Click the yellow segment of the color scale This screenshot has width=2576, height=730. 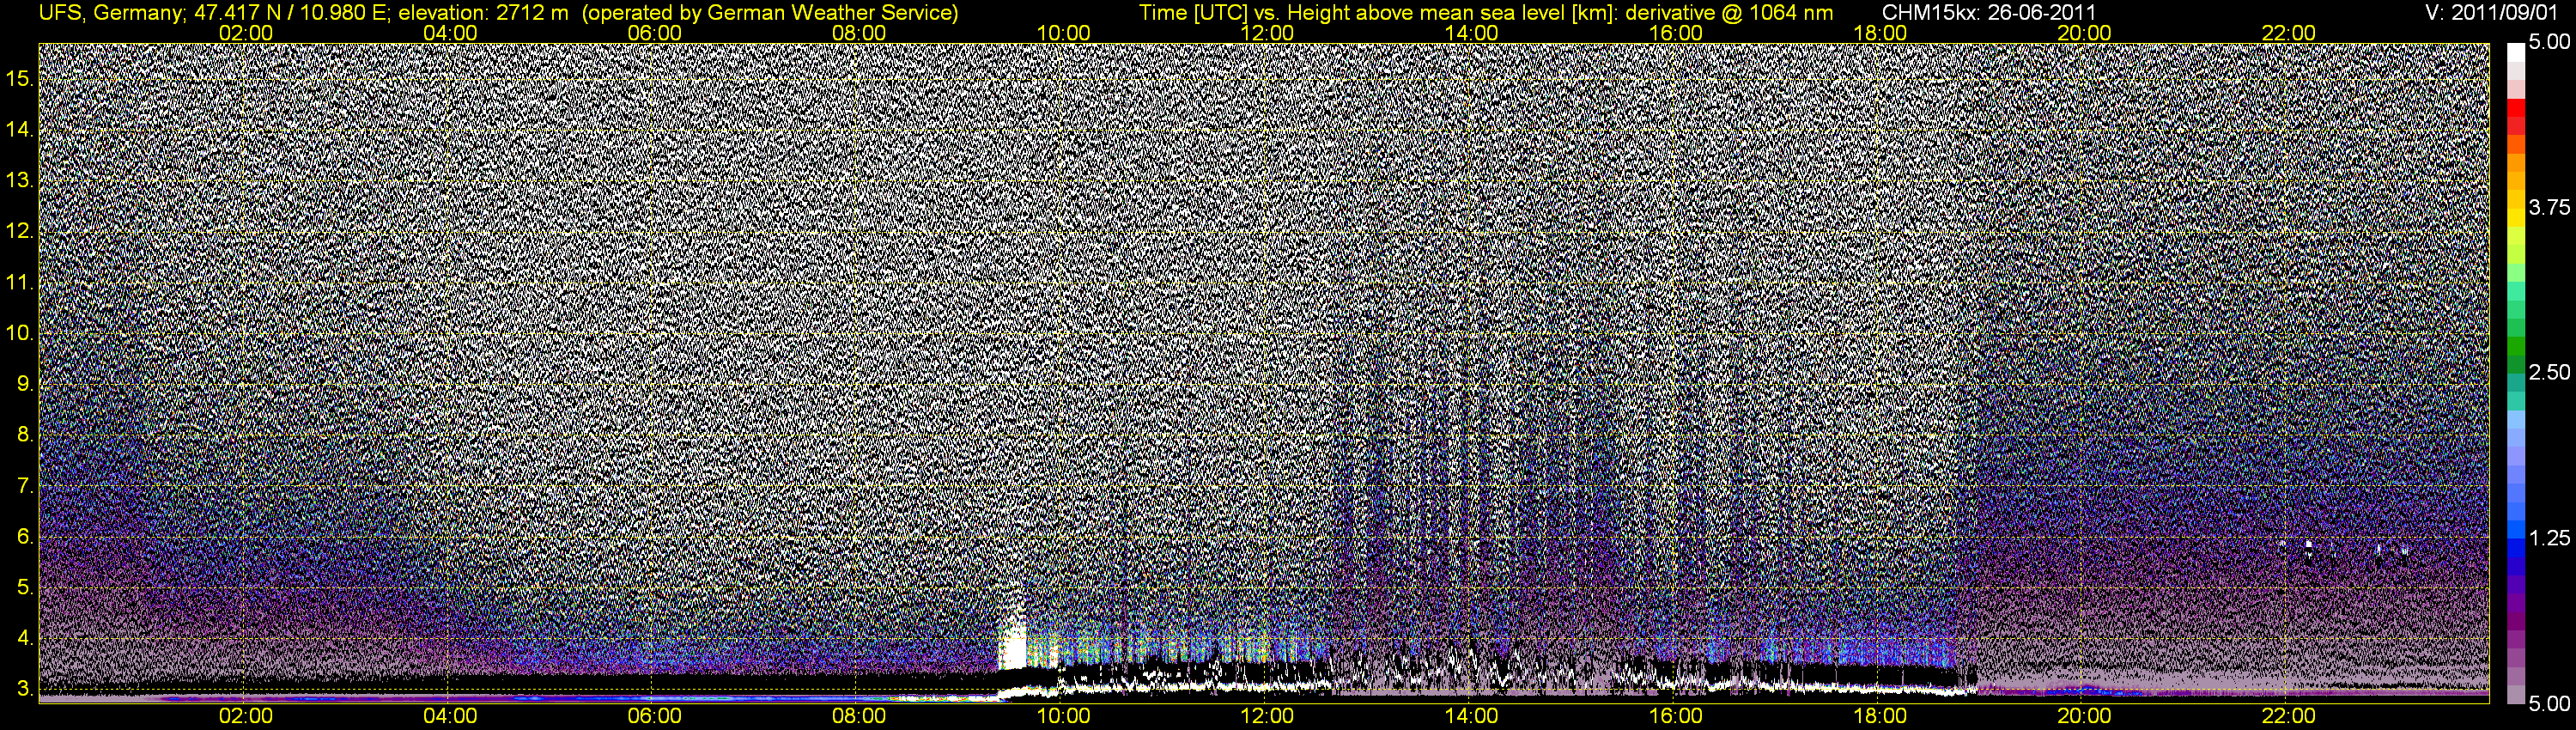[2516, 218]
